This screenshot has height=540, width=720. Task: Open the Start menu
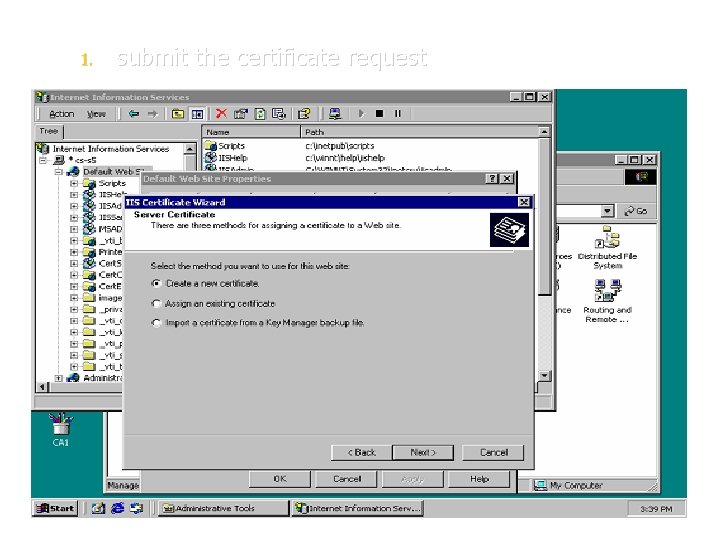click(x=55, y=508)
